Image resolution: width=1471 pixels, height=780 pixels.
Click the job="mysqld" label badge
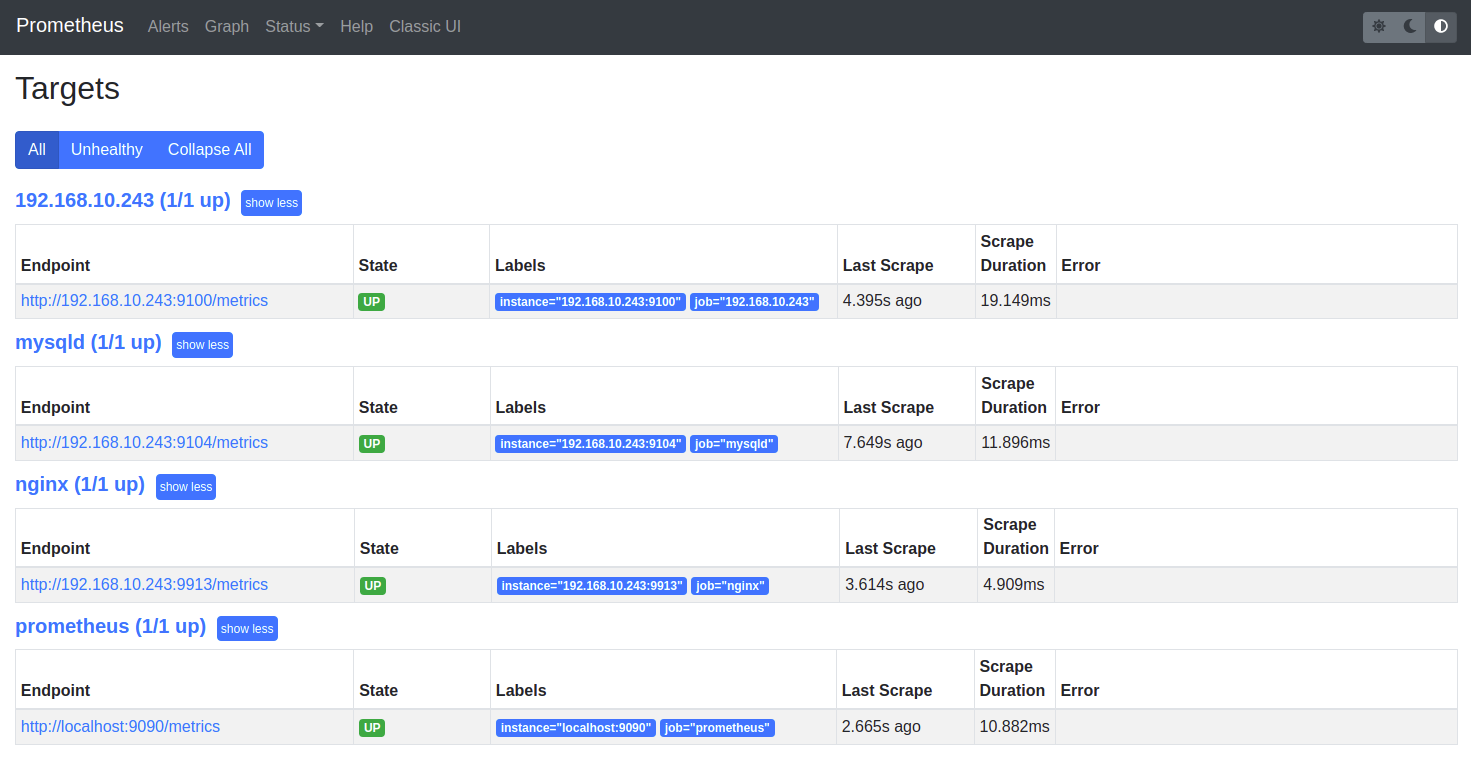pos(734,444)
